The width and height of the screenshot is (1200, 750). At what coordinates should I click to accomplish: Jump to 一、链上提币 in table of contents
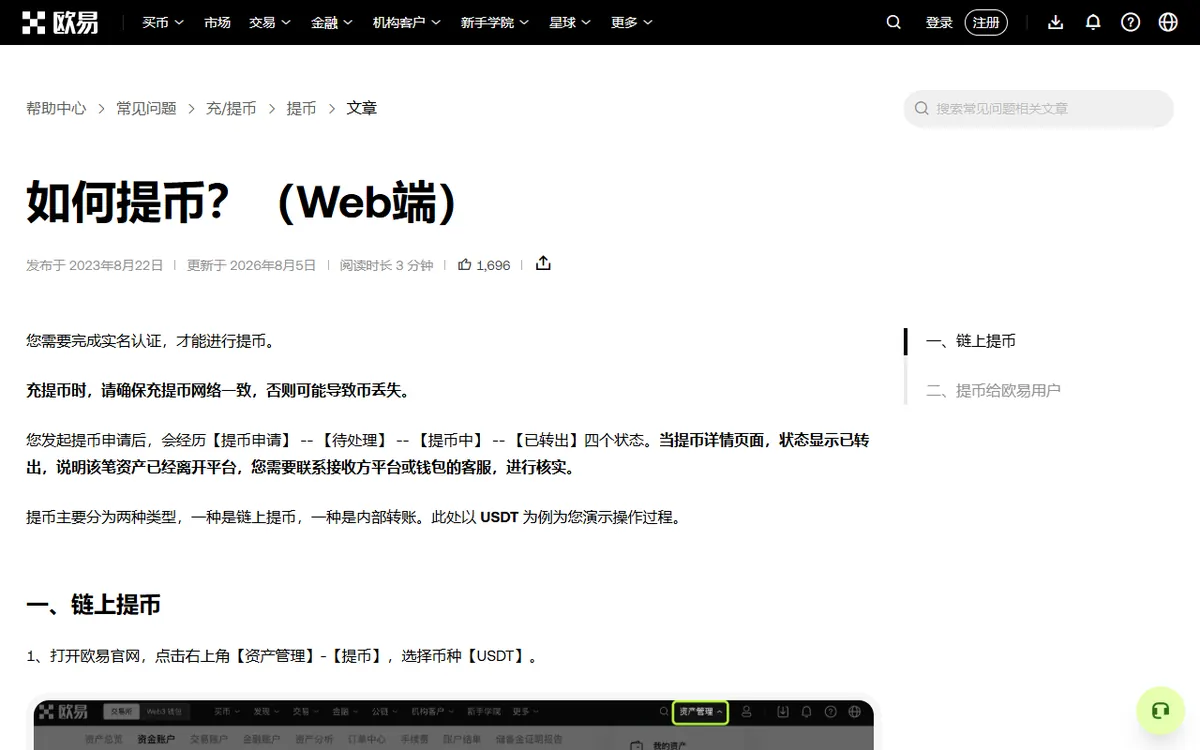tap(971, 341)
